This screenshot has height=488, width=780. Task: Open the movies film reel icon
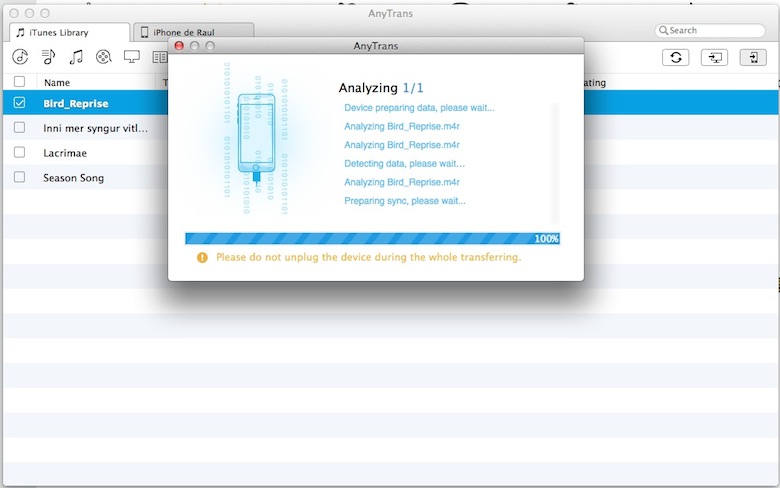tap(103, 57)
